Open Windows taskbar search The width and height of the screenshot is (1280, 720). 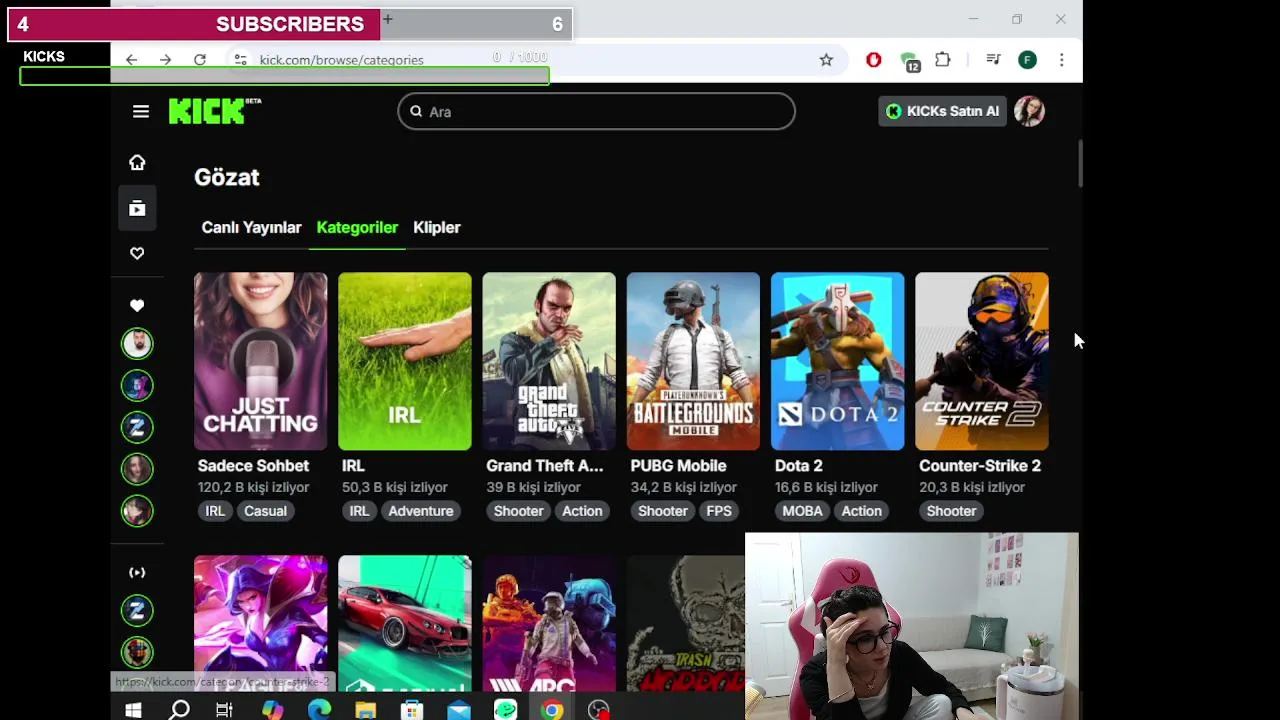coord(179,710)
